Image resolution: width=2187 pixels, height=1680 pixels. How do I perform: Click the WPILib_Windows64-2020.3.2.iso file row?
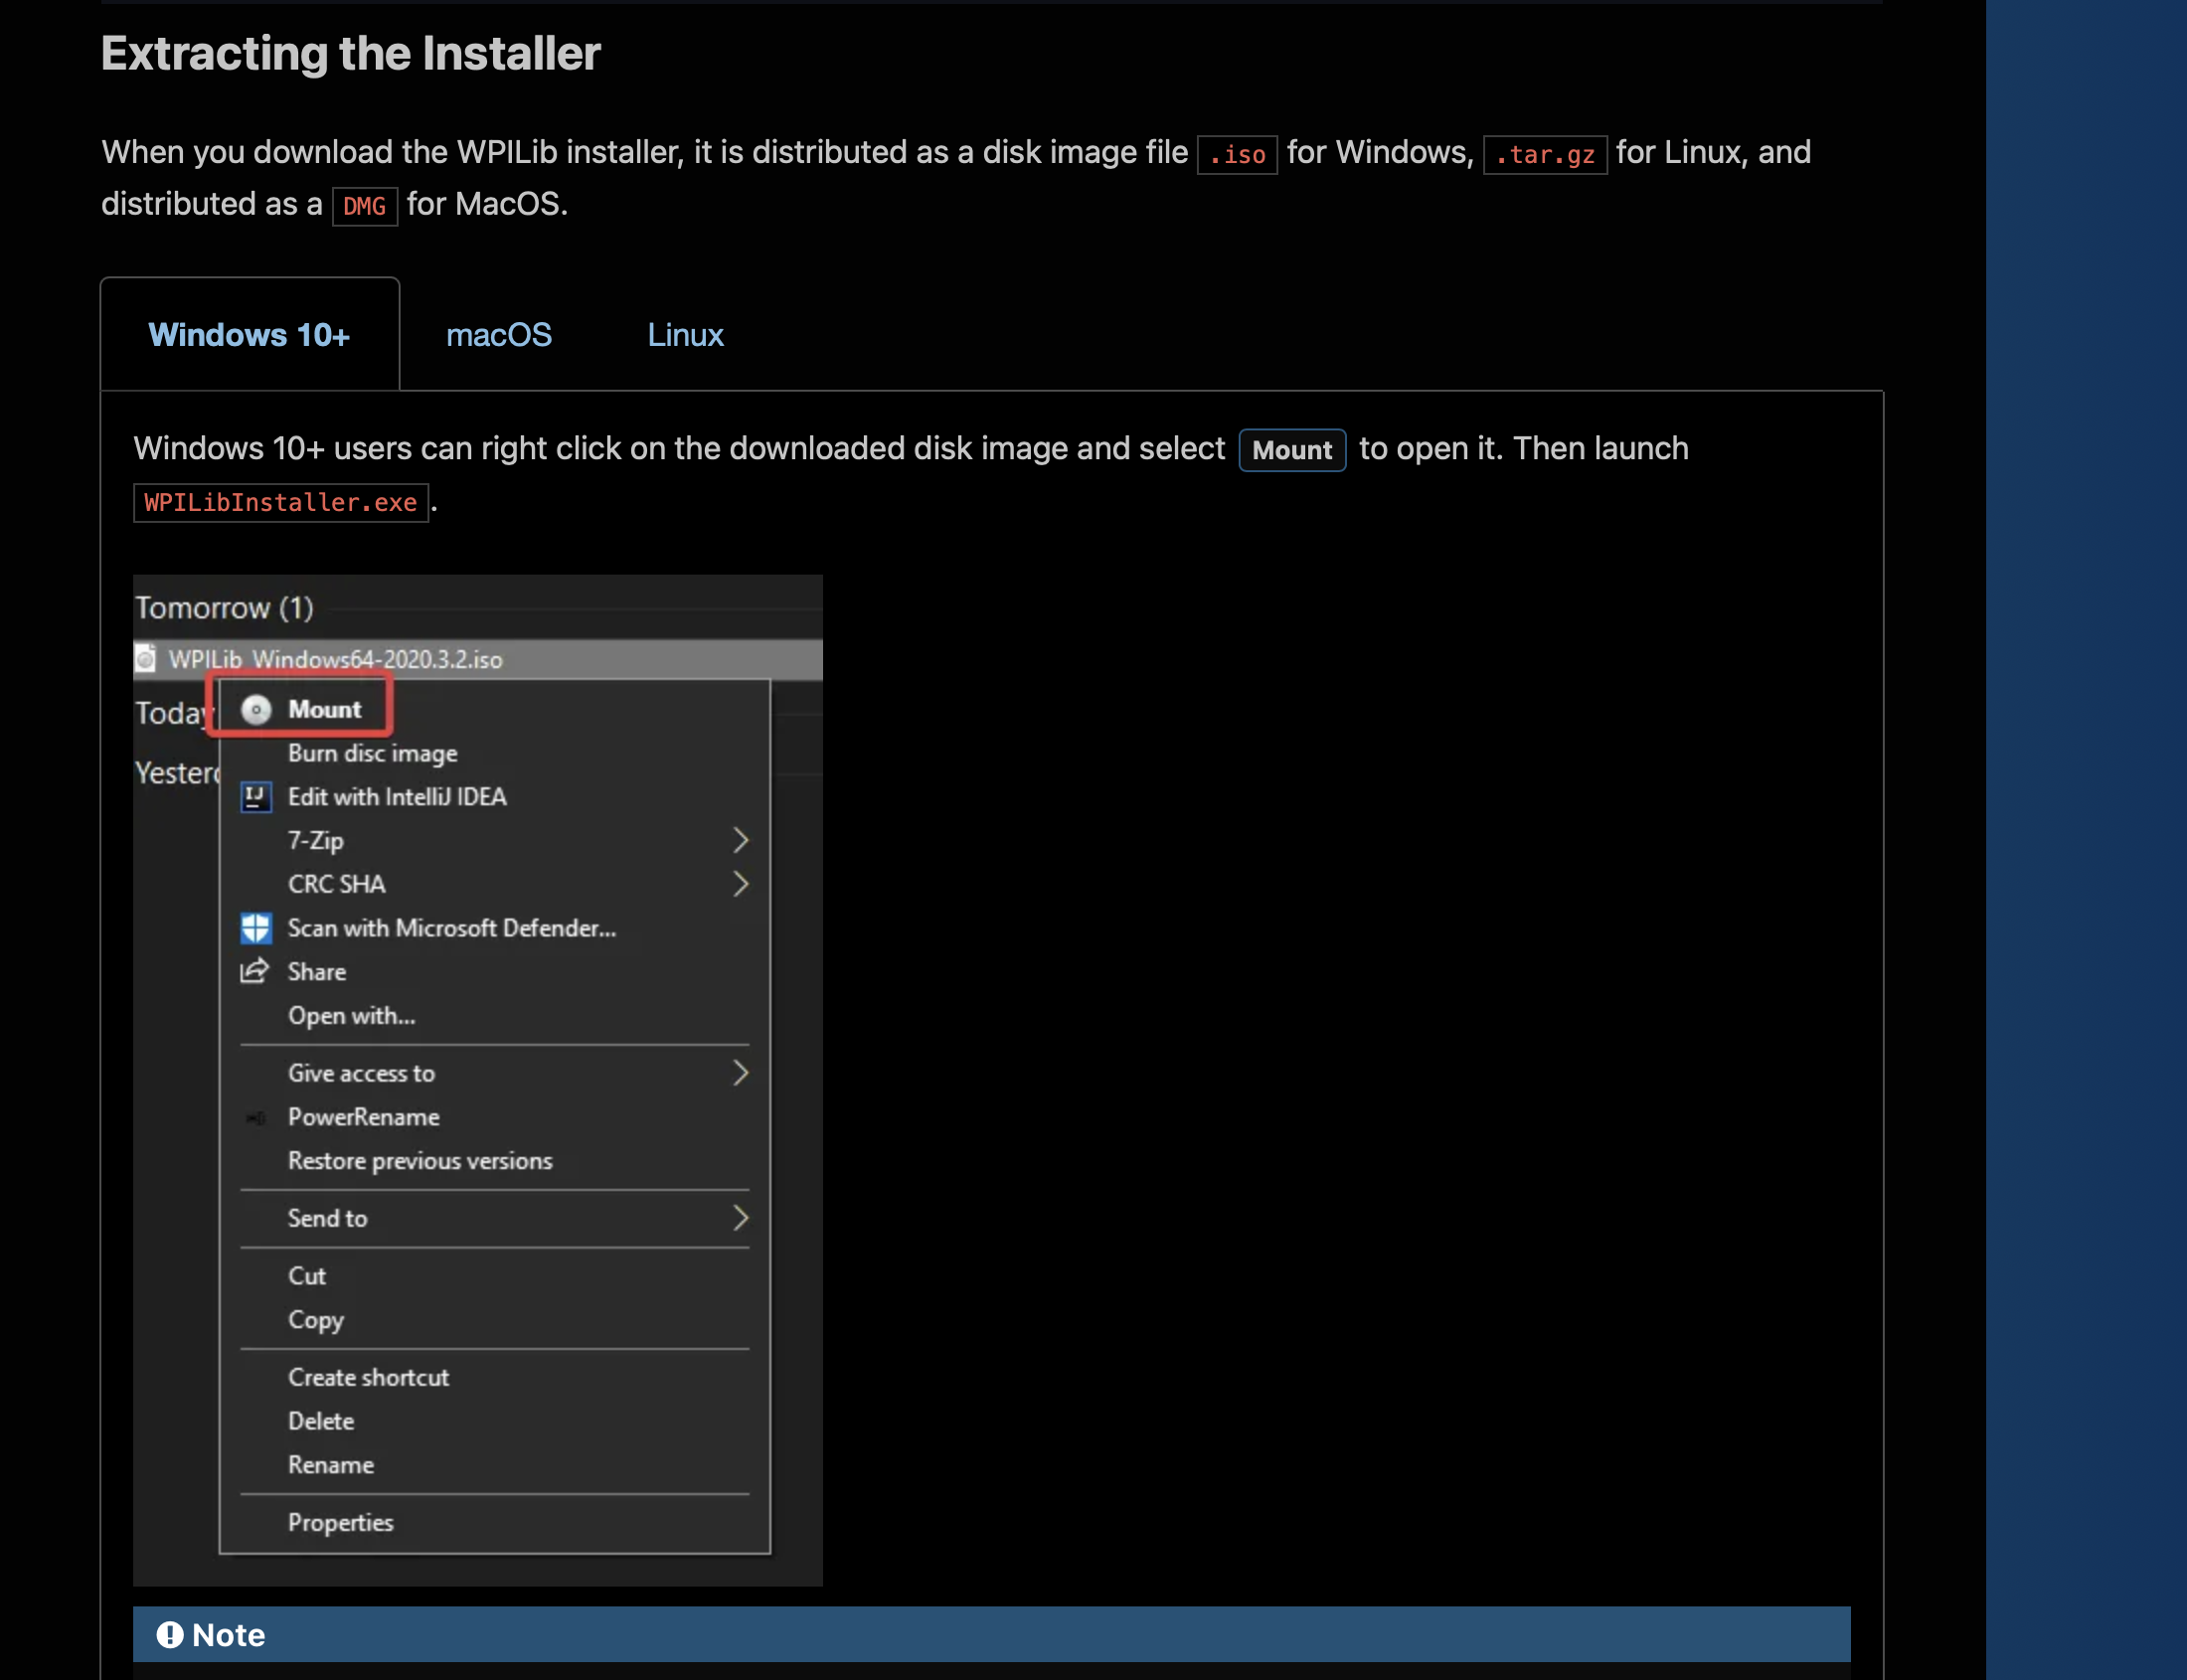(478, 659)
